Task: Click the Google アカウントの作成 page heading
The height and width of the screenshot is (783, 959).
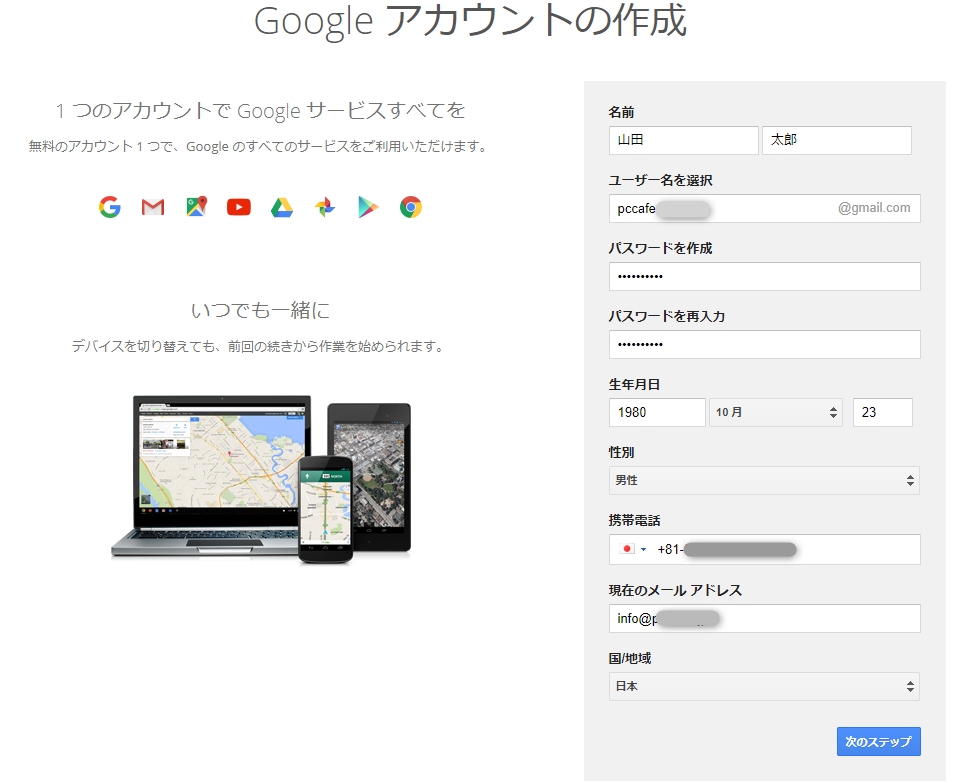Action: click(x=470, y=21)
